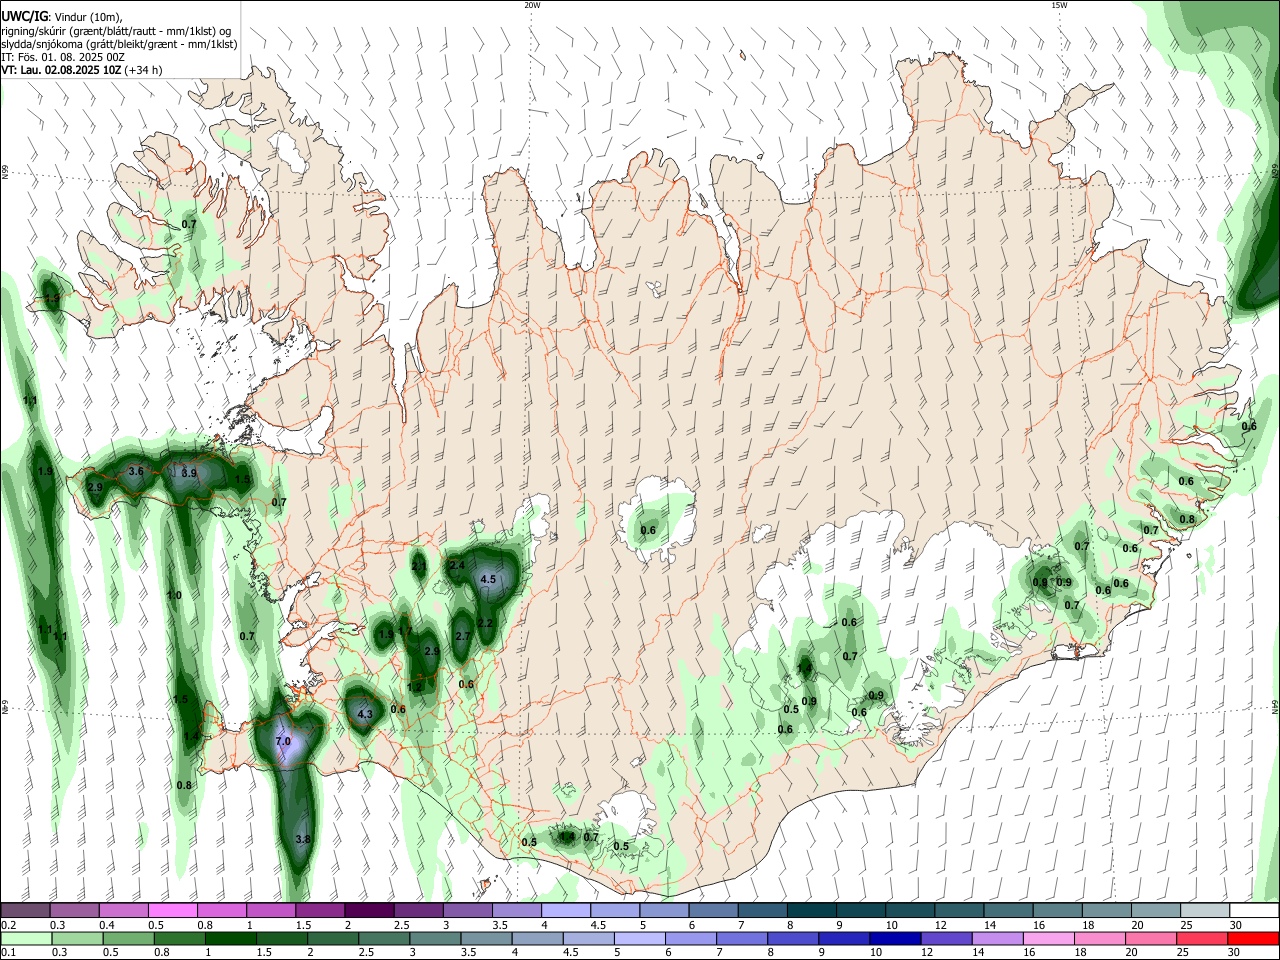Click the 2.2 precipitation value label
The height and width of the screenshot is (960, 1280).
click(486, 624)
